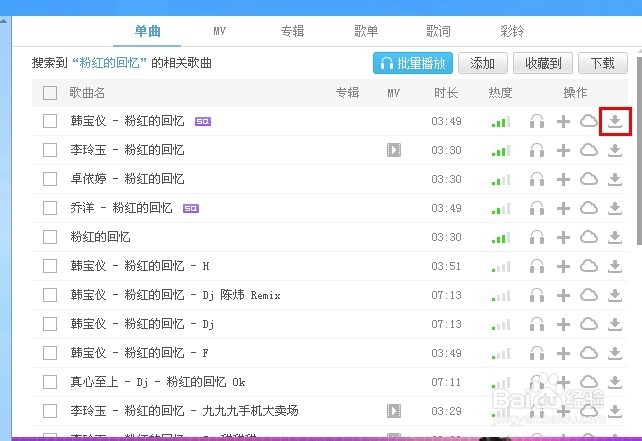Go to the 歌词 tab

439,31
